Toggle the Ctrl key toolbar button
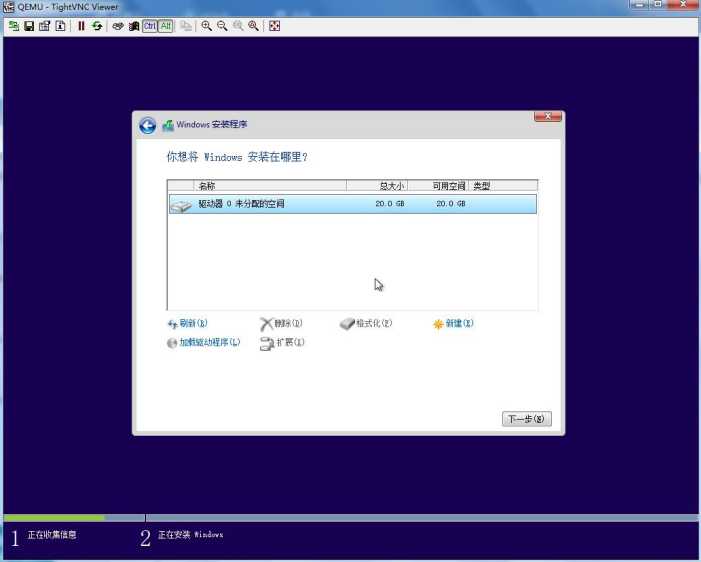 click(x=150, y=26)
